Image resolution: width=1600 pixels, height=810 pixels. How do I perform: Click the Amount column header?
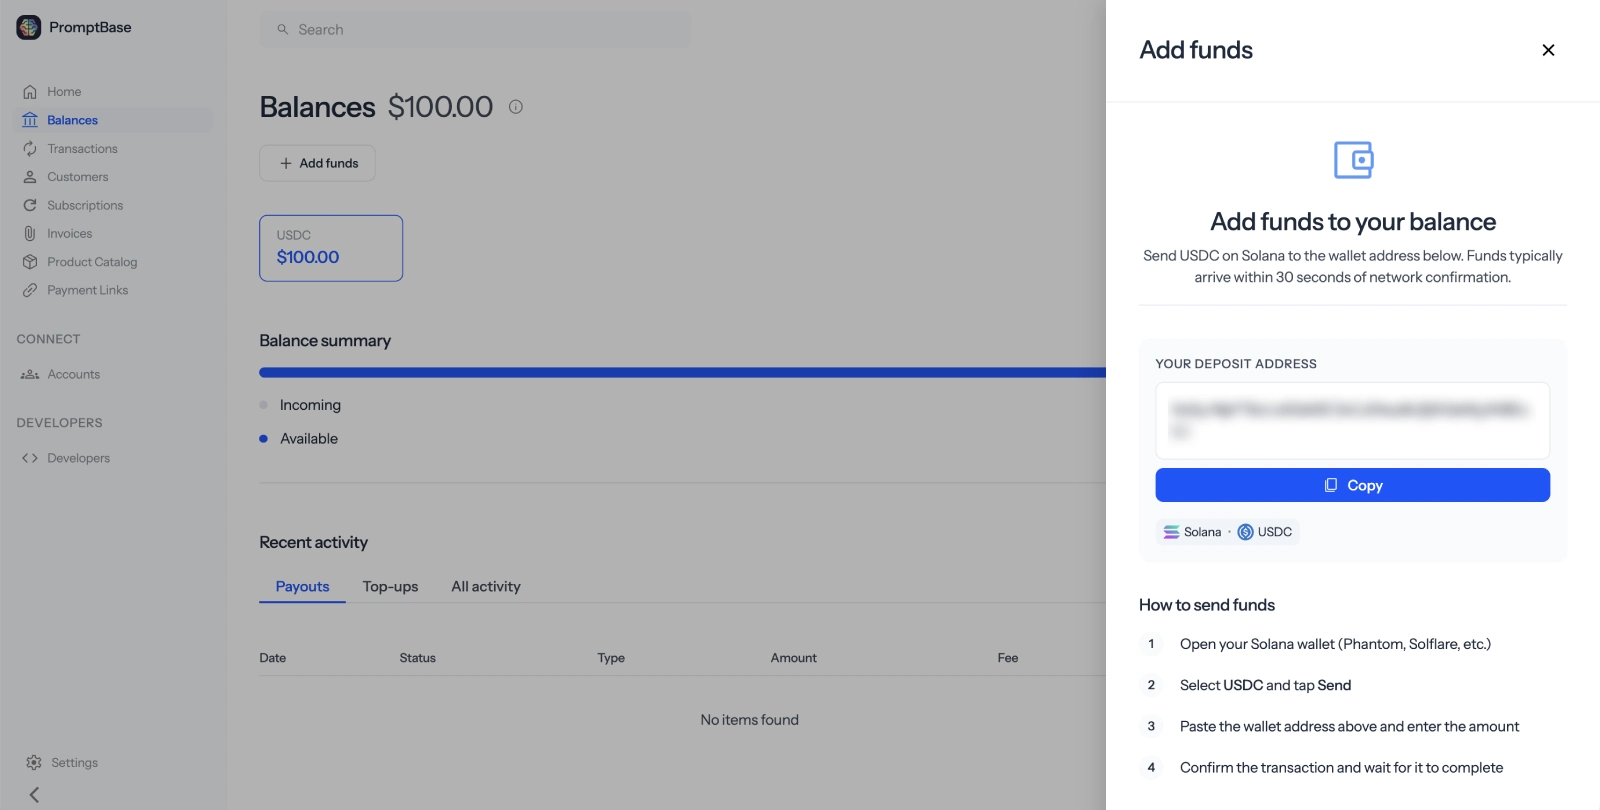coord(793,658)
